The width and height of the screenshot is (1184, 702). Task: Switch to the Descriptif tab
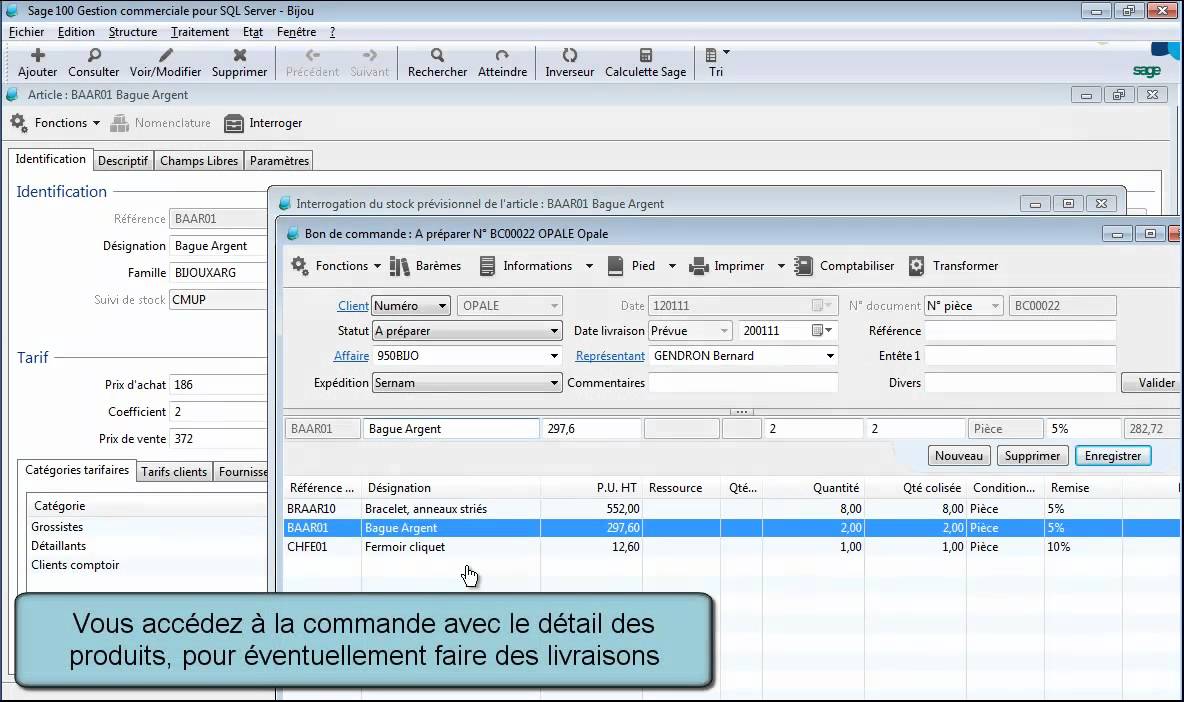pos(123,161)
